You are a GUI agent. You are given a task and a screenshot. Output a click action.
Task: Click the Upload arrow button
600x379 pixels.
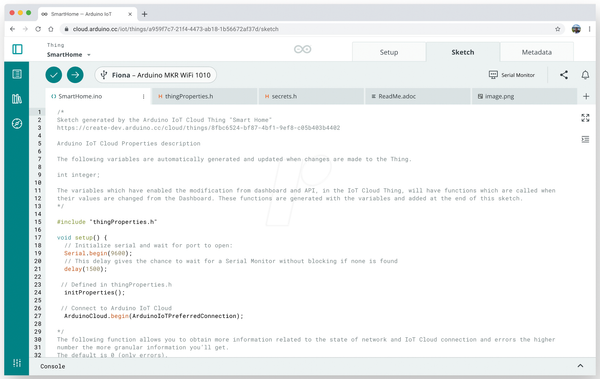75,75
